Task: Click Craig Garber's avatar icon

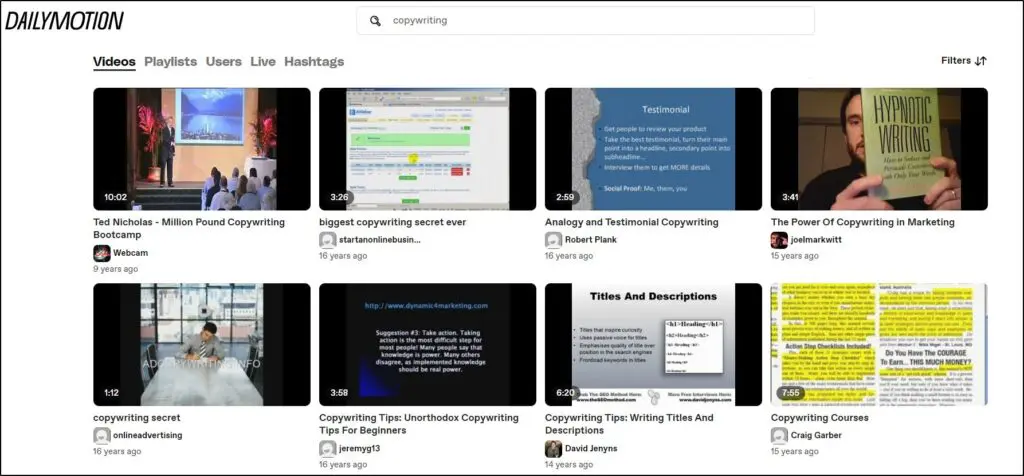Action: click(x=780, y=435)
